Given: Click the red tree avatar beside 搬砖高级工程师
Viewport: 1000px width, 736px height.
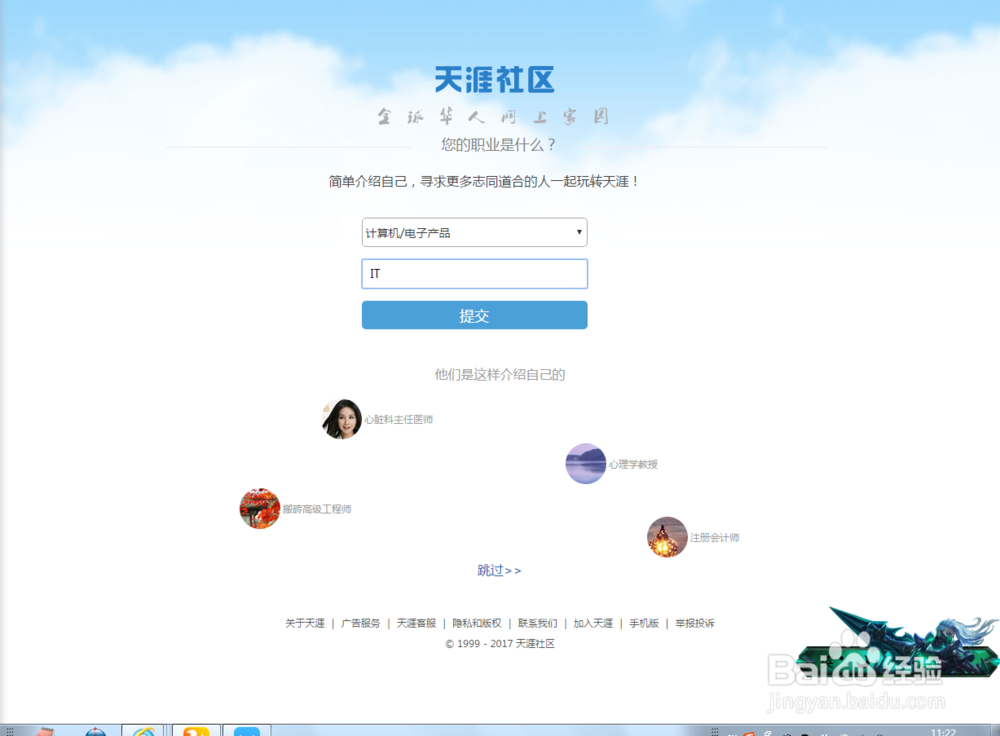Looking at the screenshot, I should click(x=260, y=508).
